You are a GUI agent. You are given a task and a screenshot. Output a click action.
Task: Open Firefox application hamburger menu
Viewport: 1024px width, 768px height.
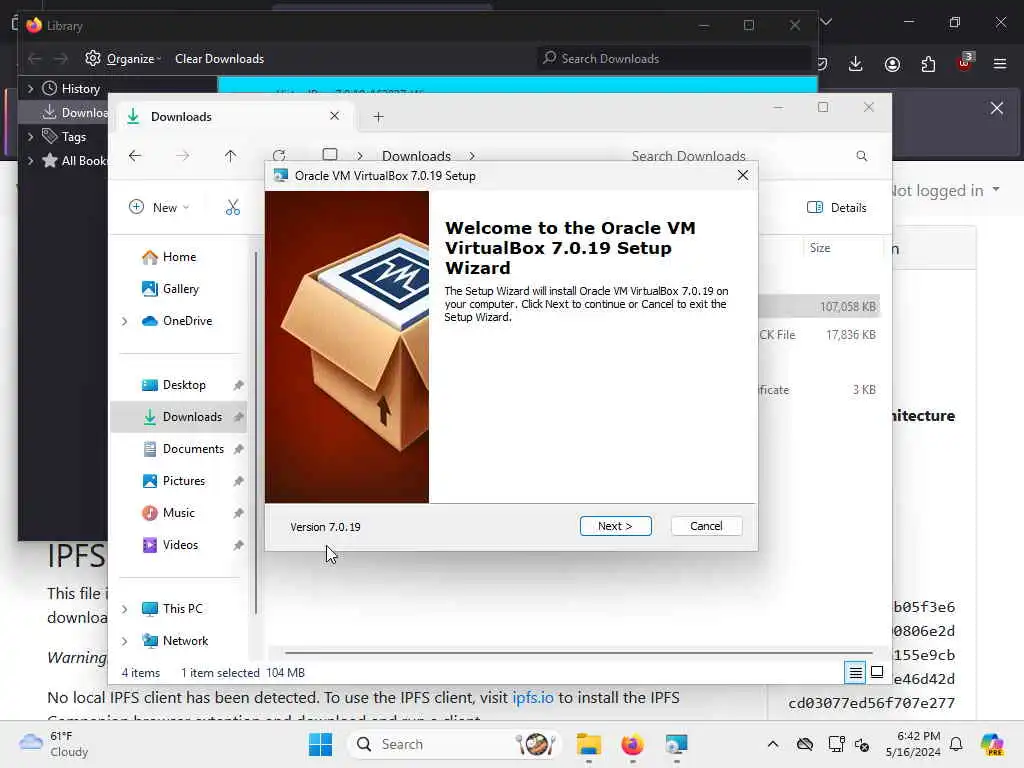tap(1000, 63)
